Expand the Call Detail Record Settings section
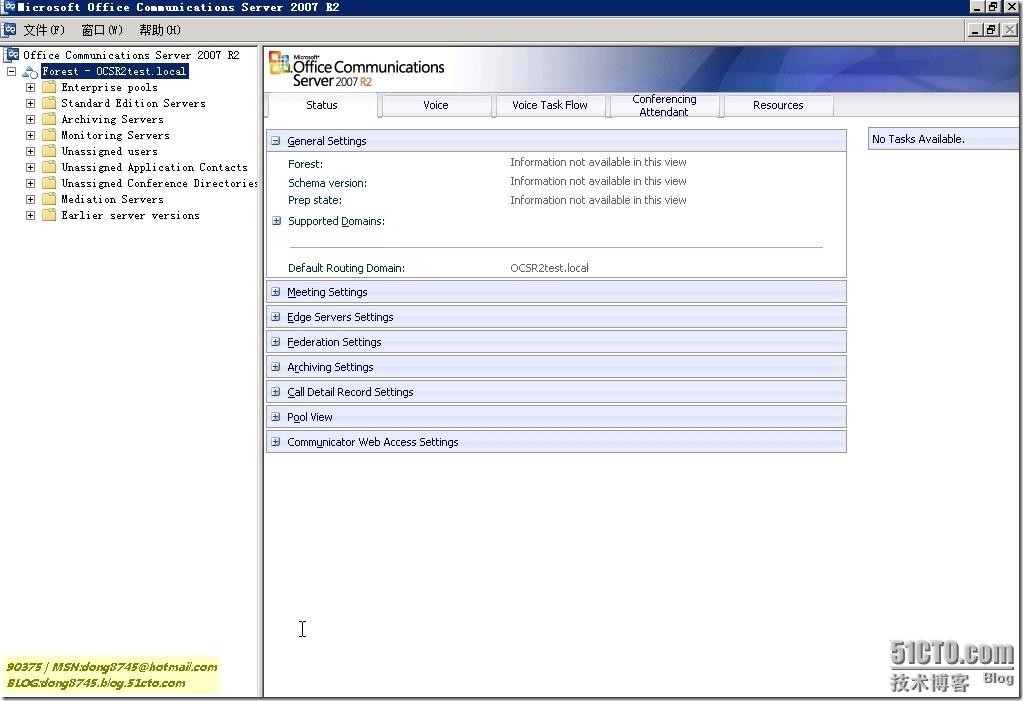Screen dimensions: 1023x701 tap(276, 392)
